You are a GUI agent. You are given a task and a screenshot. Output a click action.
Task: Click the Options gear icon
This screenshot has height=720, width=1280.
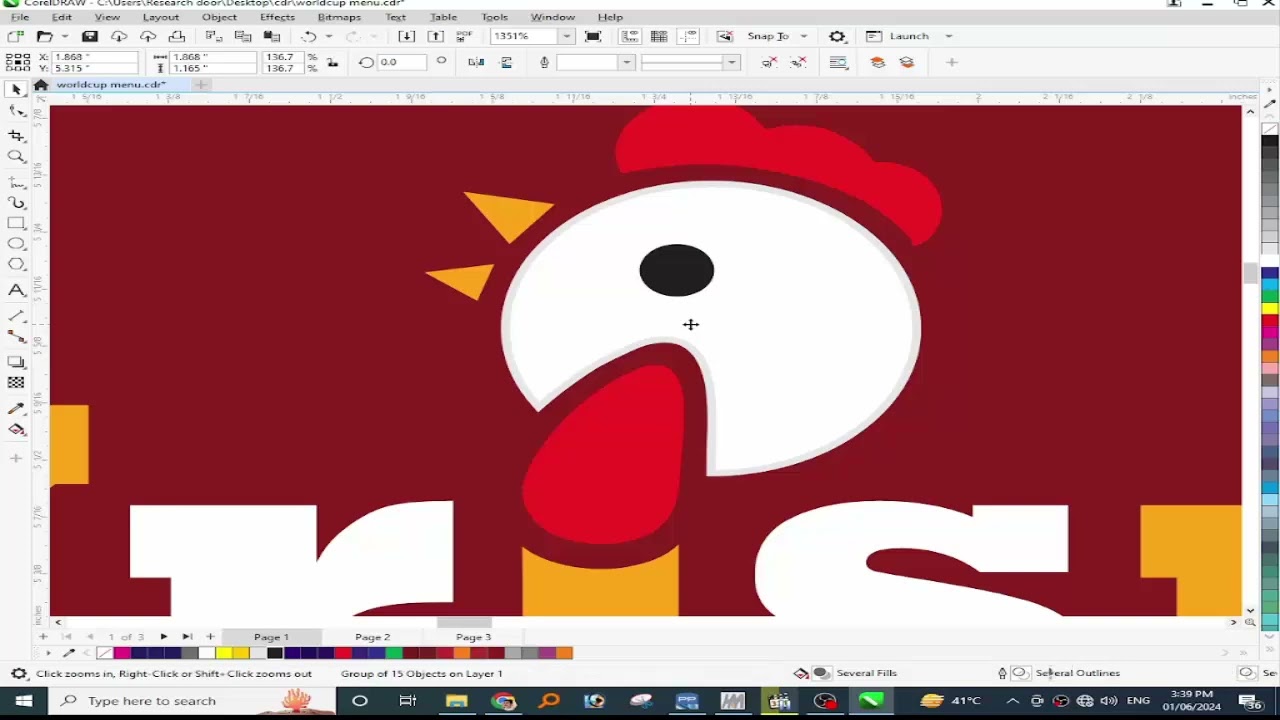tap(837, 36)
